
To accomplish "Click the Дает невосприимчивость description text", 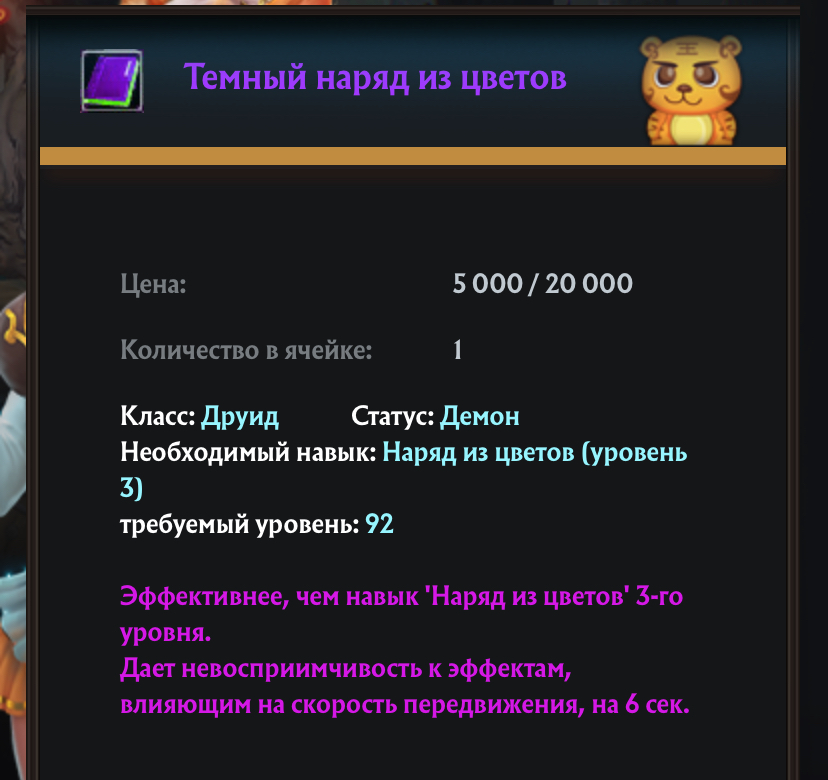I will pyautogui.click(x=404, y=687).
